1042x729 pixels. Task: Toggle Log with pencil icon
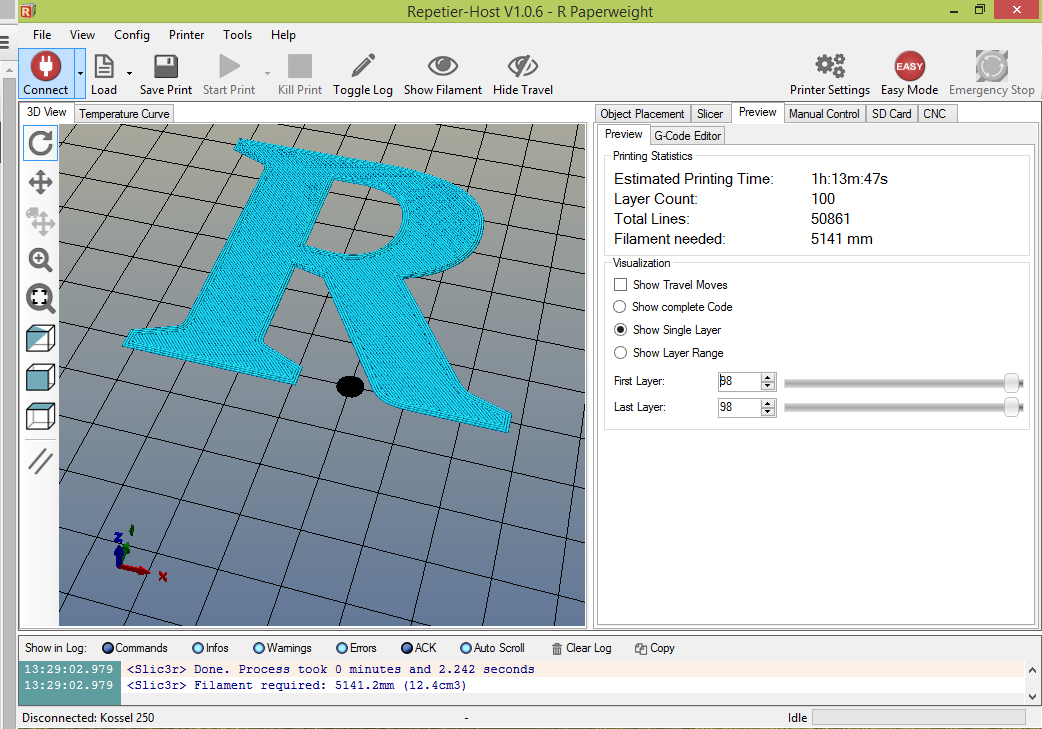pyautogui.click(x=363, y=66)
